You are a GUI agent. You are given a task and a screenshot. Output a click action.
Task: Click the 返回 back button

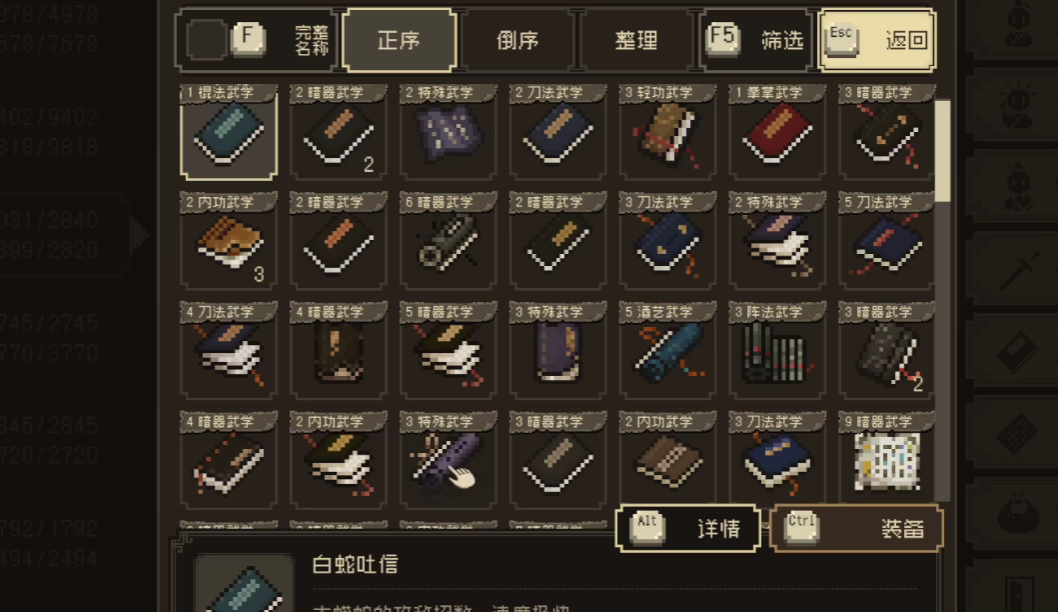pyautogui.click(x=876, y=40)
